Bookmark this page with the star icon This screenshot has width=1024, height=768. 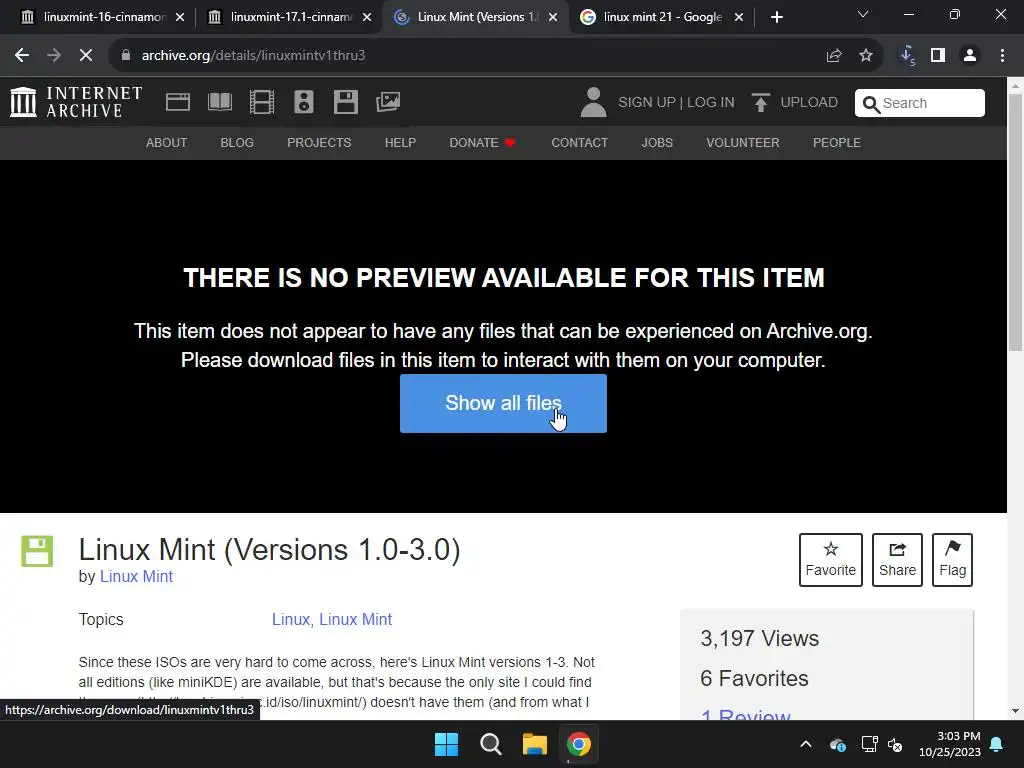tap(866, 56)
